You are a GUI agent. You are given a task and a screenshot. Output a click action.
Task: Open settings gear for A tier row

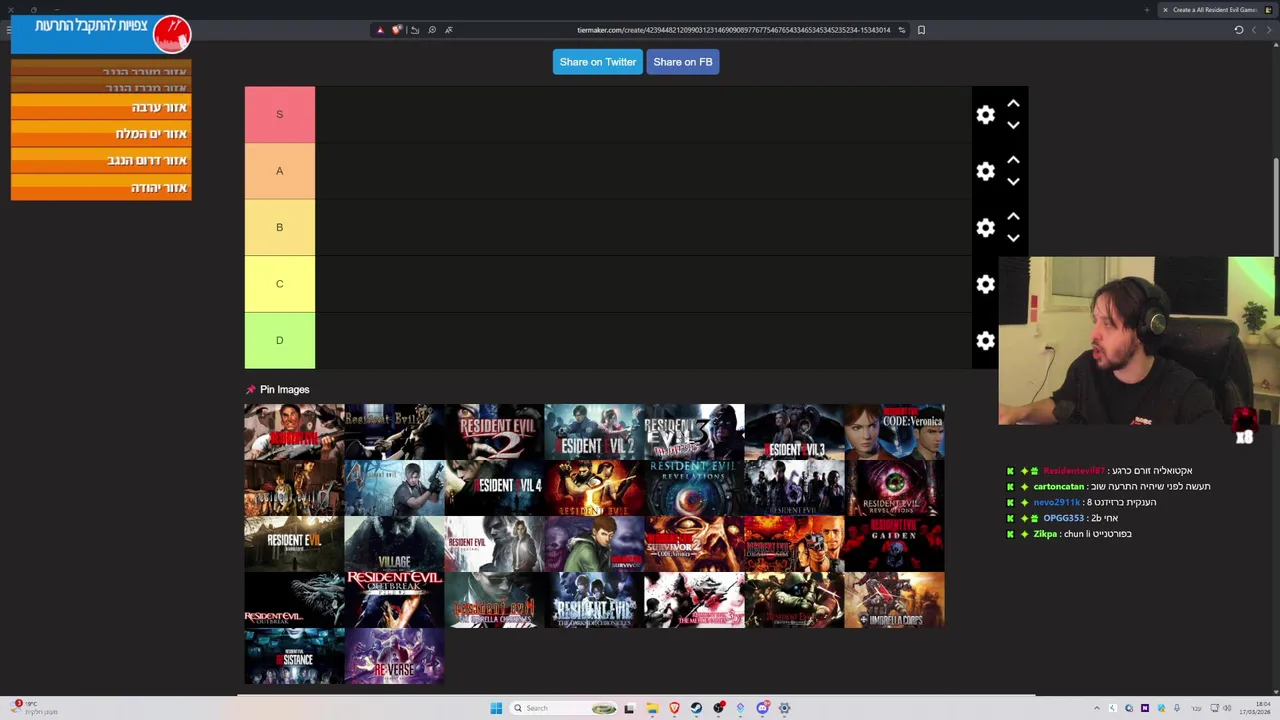[x=985, y=171]
